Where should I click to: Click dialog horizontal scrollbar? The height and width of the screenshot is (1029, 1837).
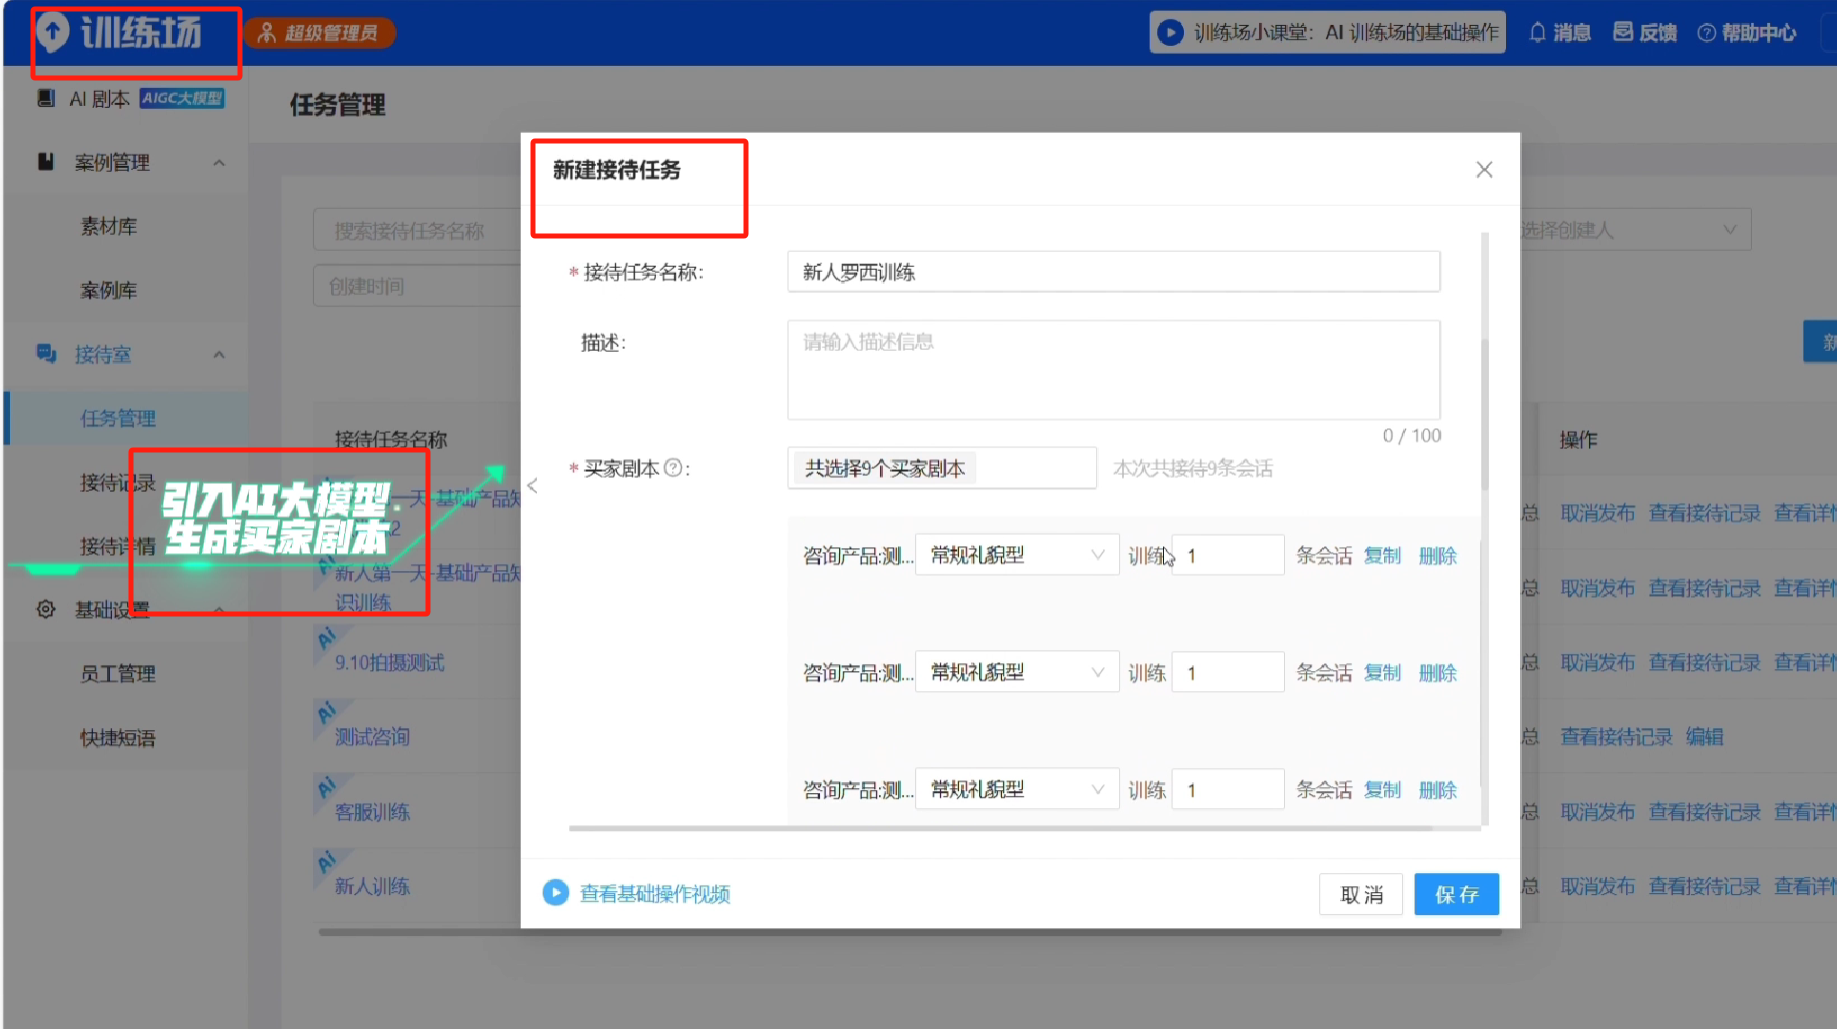click(x=1000, y=828)
